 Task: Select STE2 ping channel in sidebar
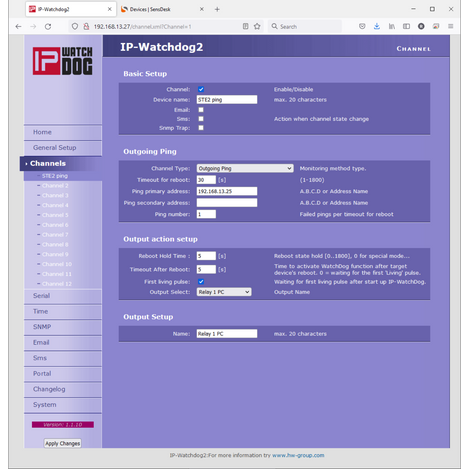(55, 176)
